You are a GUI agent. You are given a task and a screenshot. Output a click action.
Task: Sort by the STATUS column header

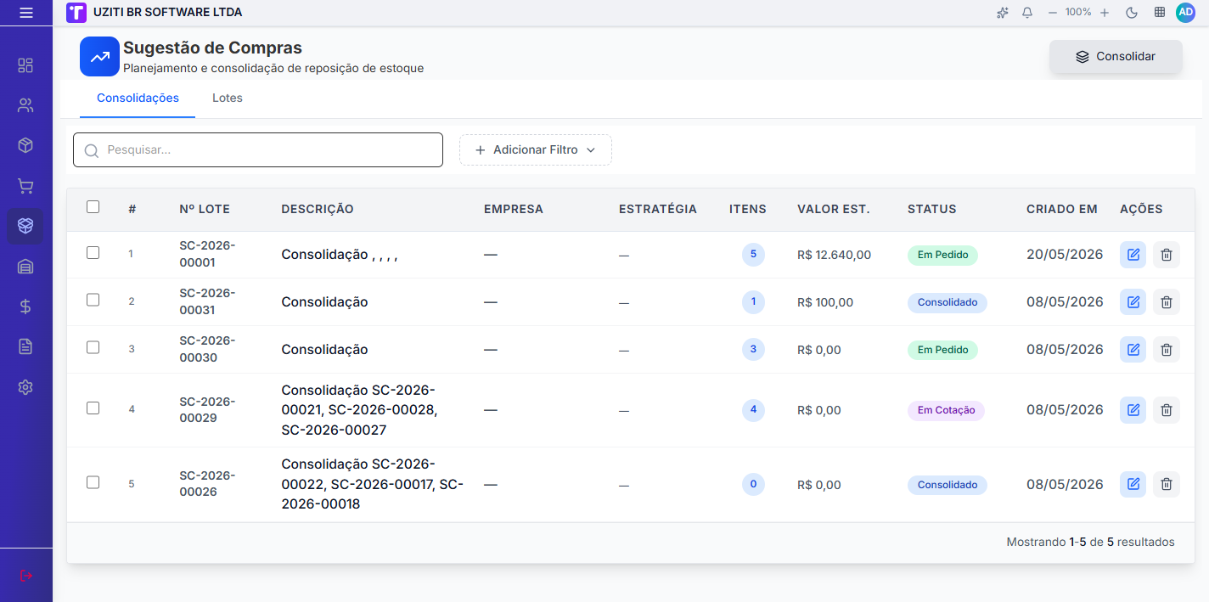pos(932,210)
